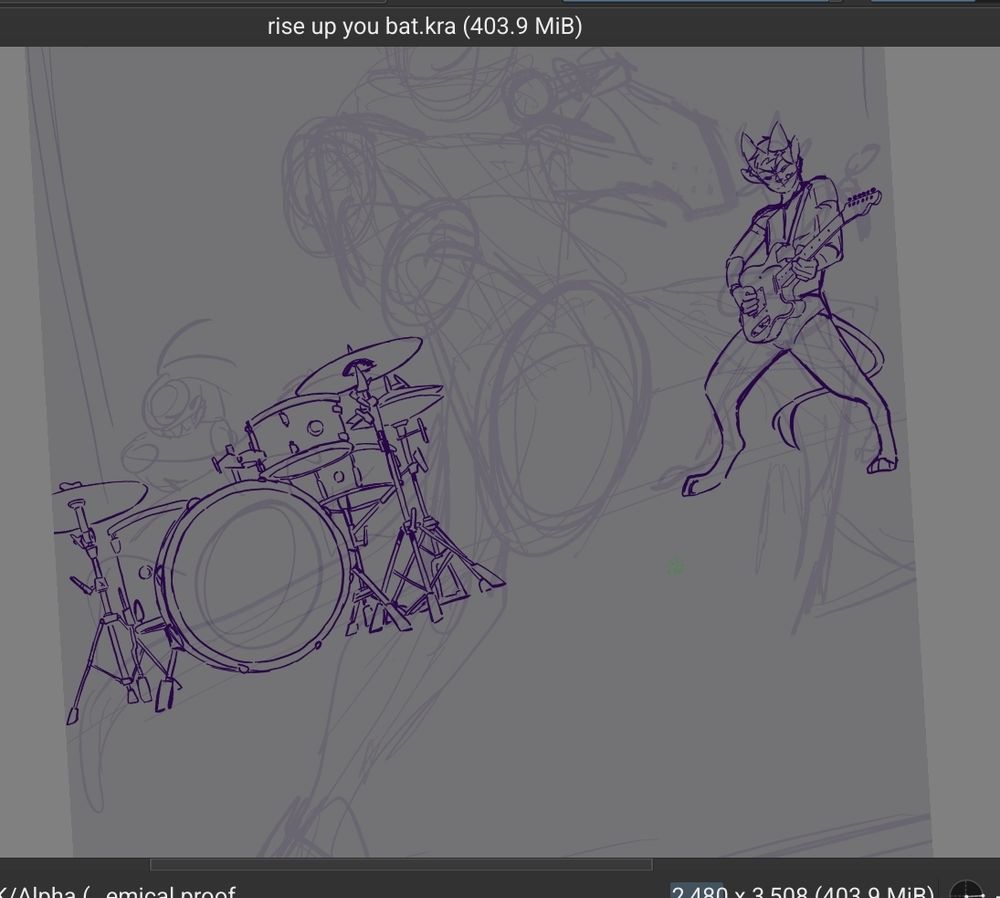This screenshot has height=898, width=1000.
Task: Click the horizontal canvas scrollbar
Action: tap(401, 864)
